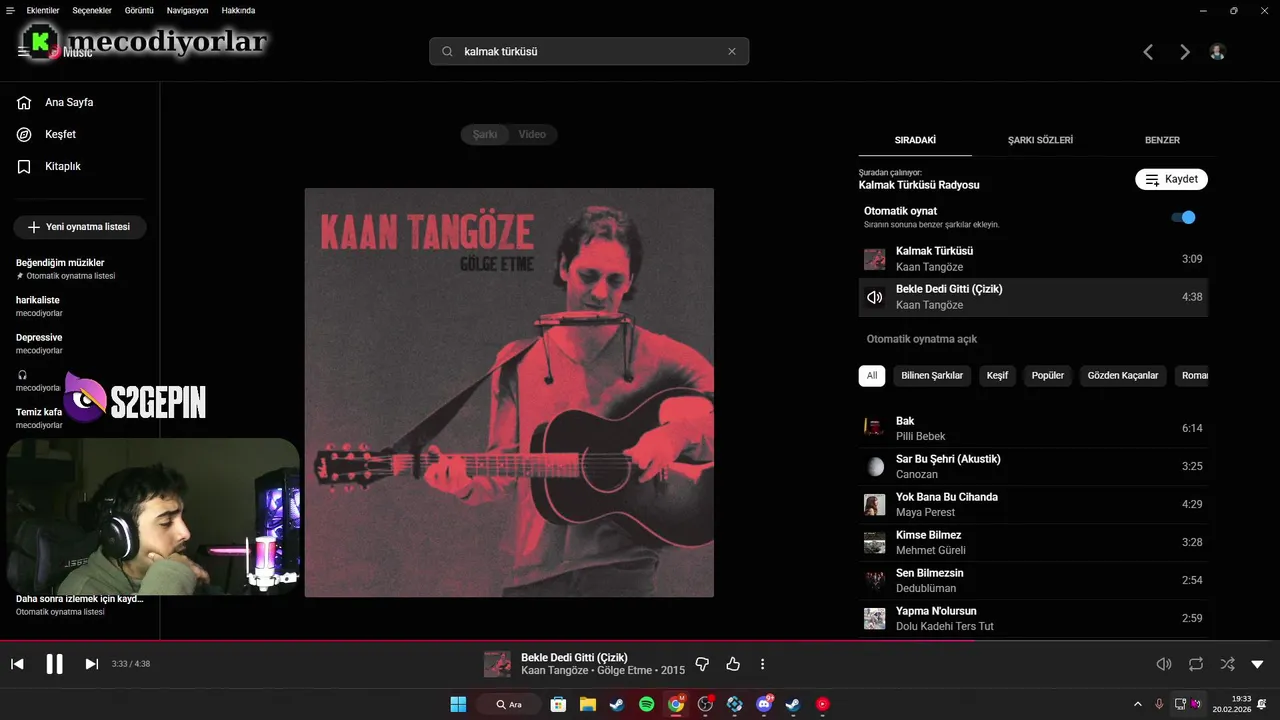Viewport: 1280px width, 720px height.
Task: Navigate forward with the right arrow
Action: coord(1185,52)
